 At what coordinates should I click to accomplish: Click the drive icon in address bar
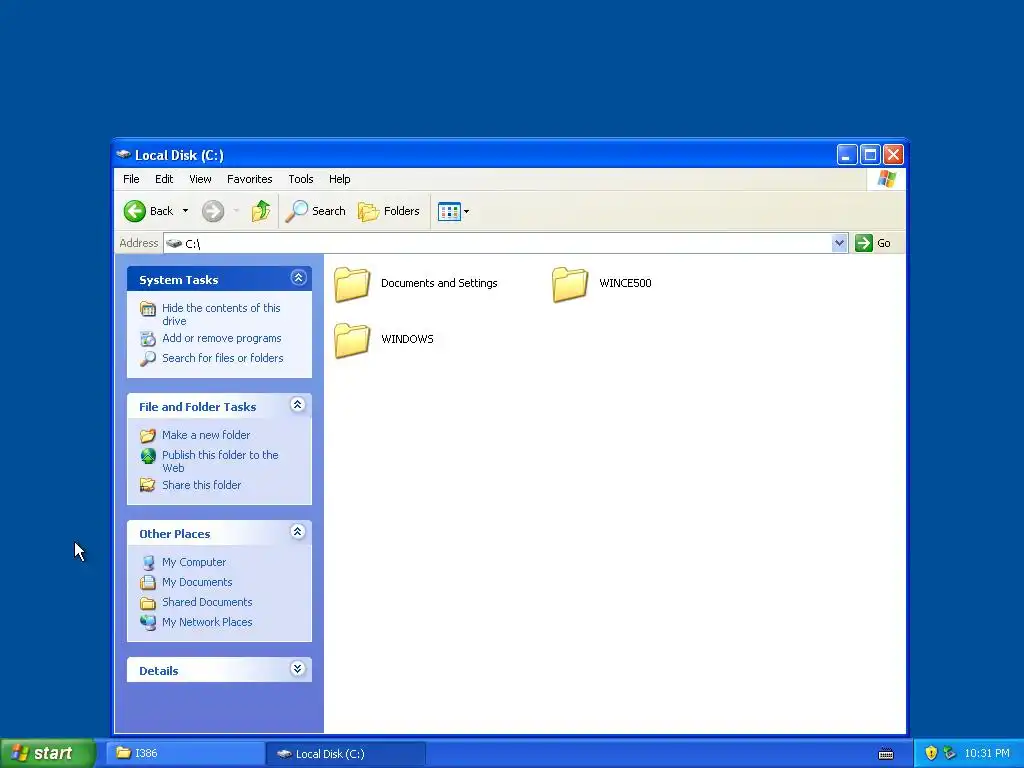(174, 243)
